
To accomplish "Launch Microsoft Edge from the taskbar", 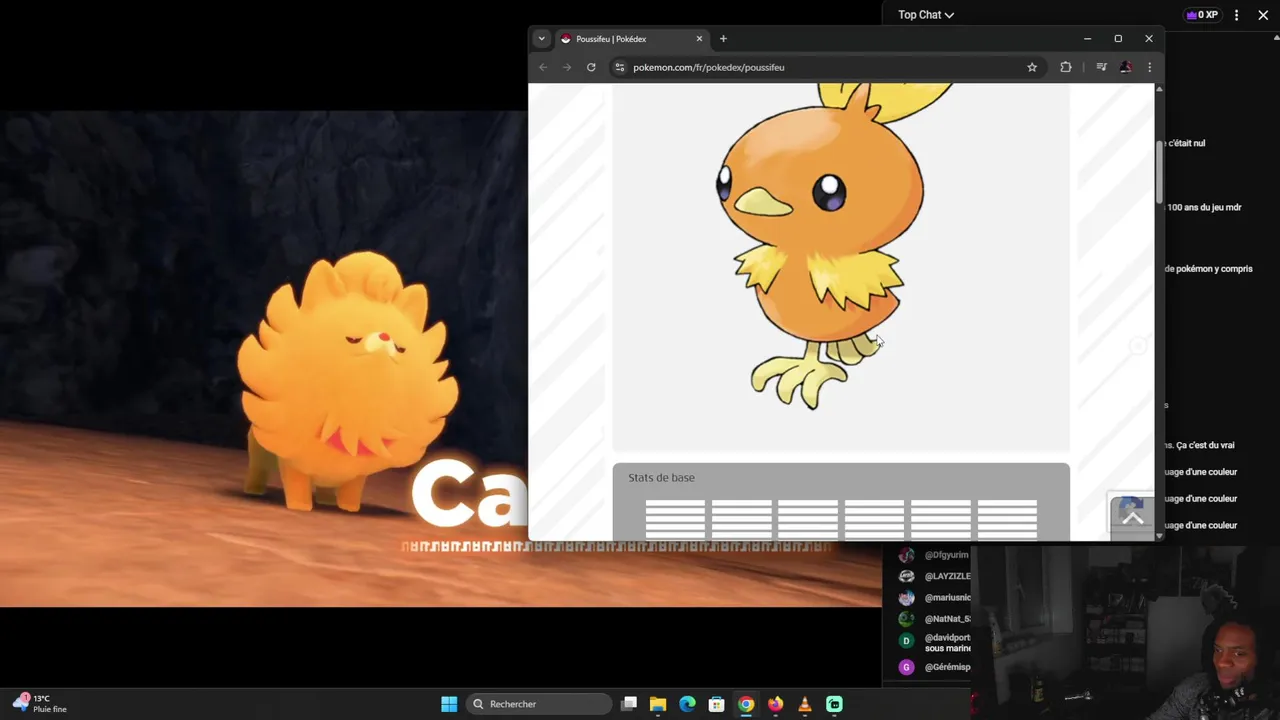I will click(x=687, y=704).
